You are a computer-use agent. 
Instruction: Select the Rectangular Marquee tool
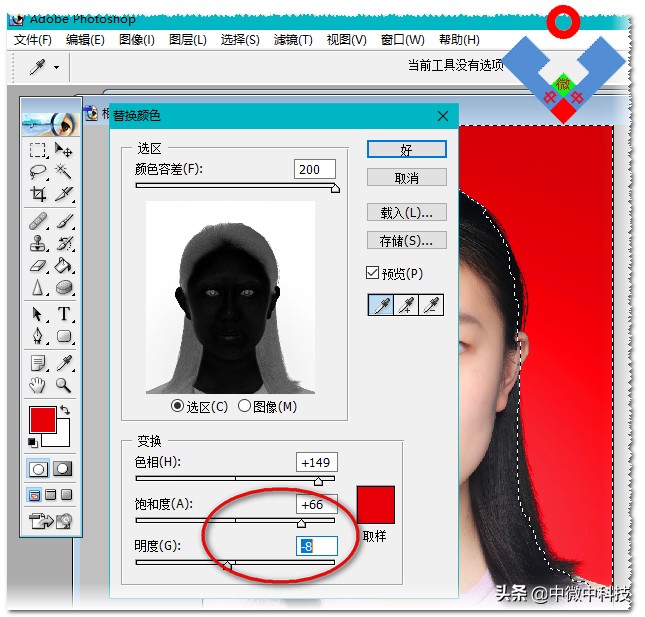tap(38, 150)
